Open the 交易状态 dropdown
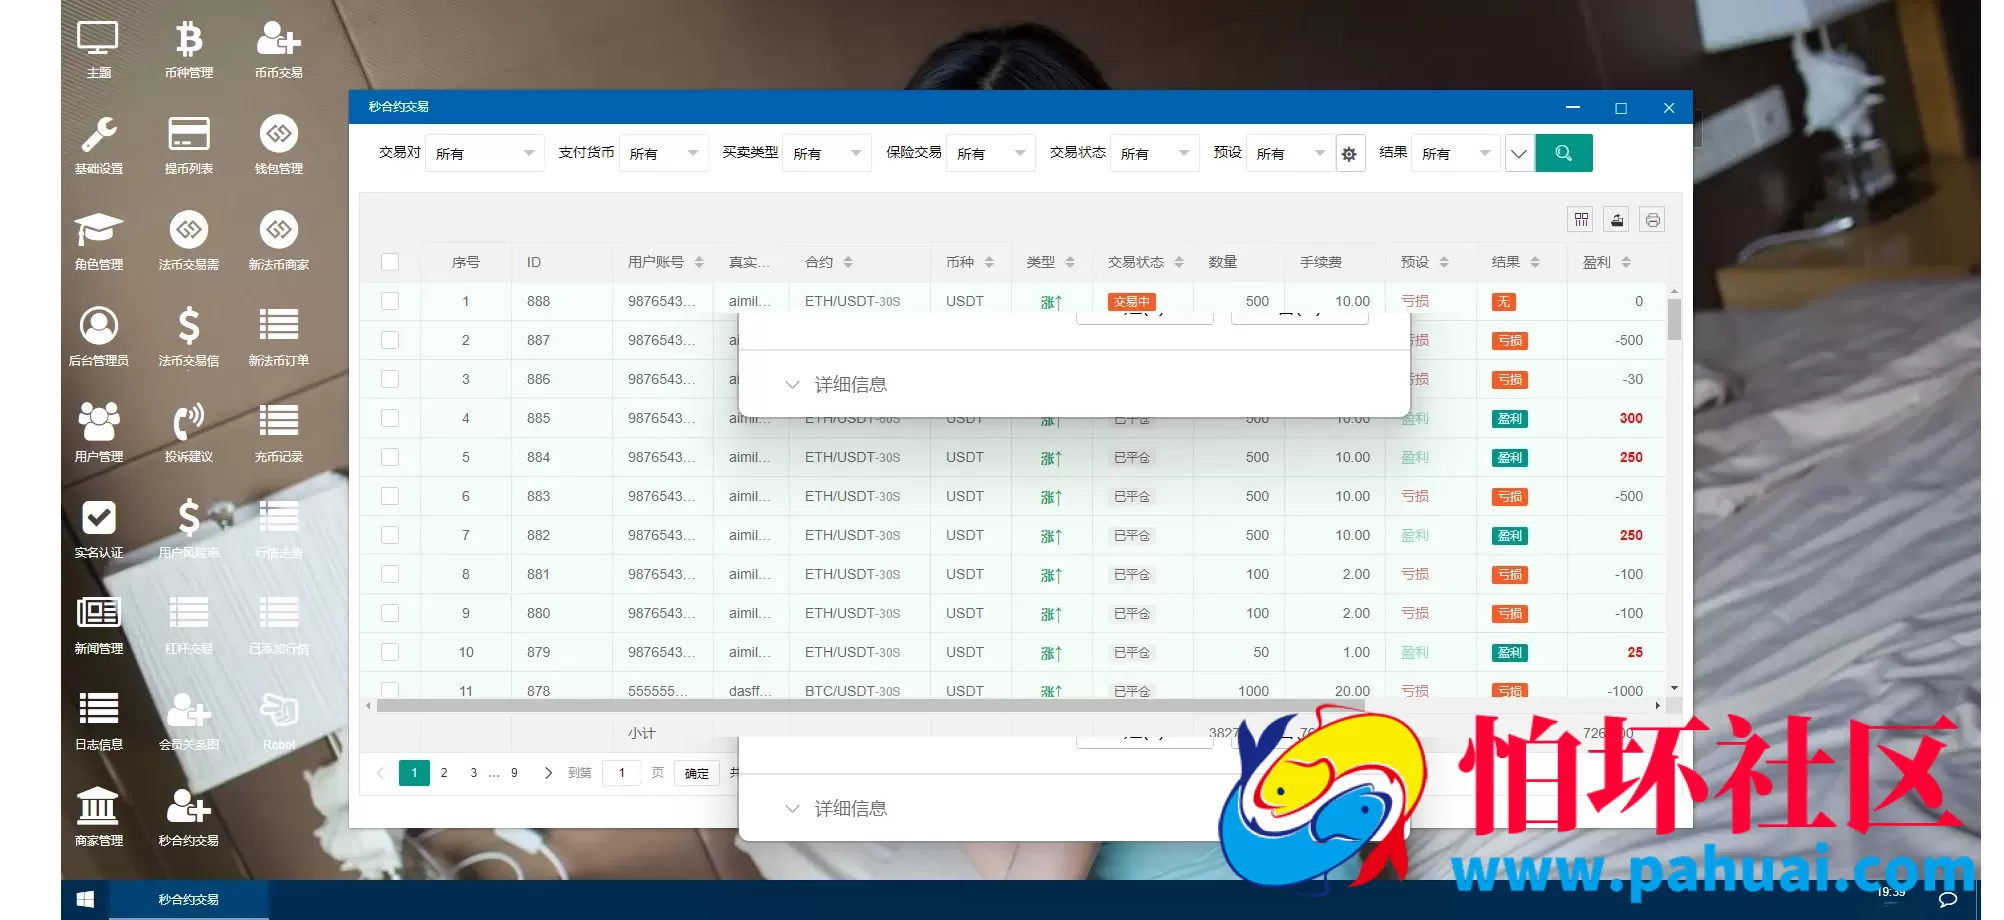Screen dimensions: 2004x920 click(x=1155, y=153)
